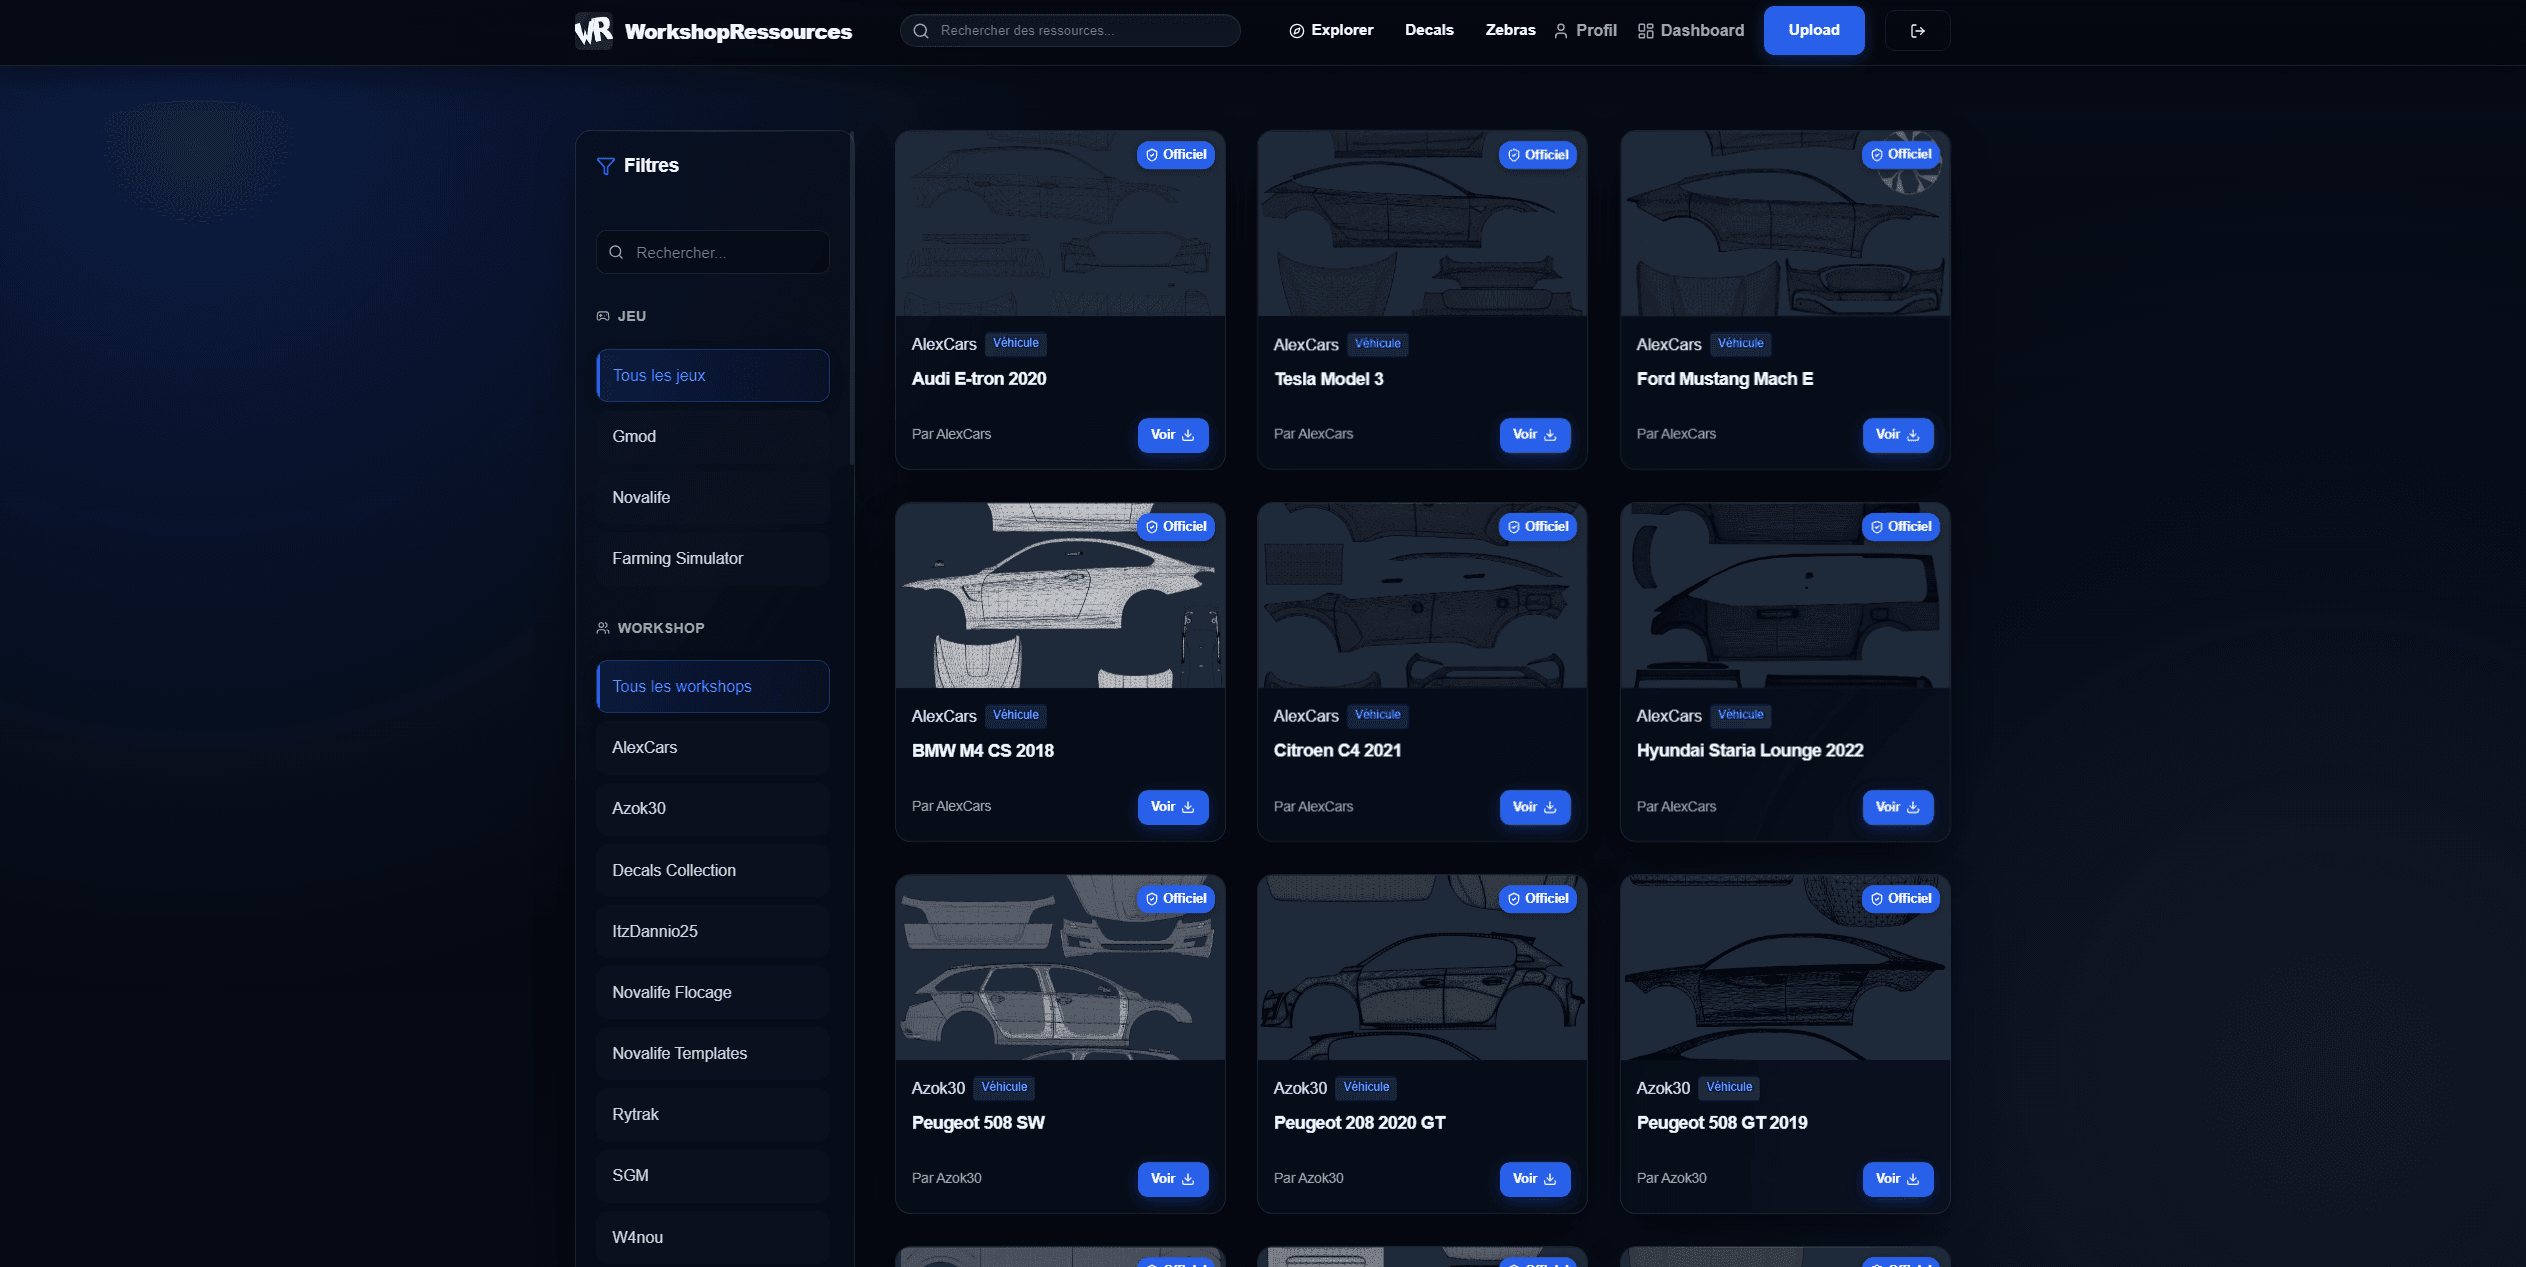Image resolution: width=2526 pixels, height=1267 pixels.
Task: Filter by Farming Simulator game
Action: click(x=713, y=559)
